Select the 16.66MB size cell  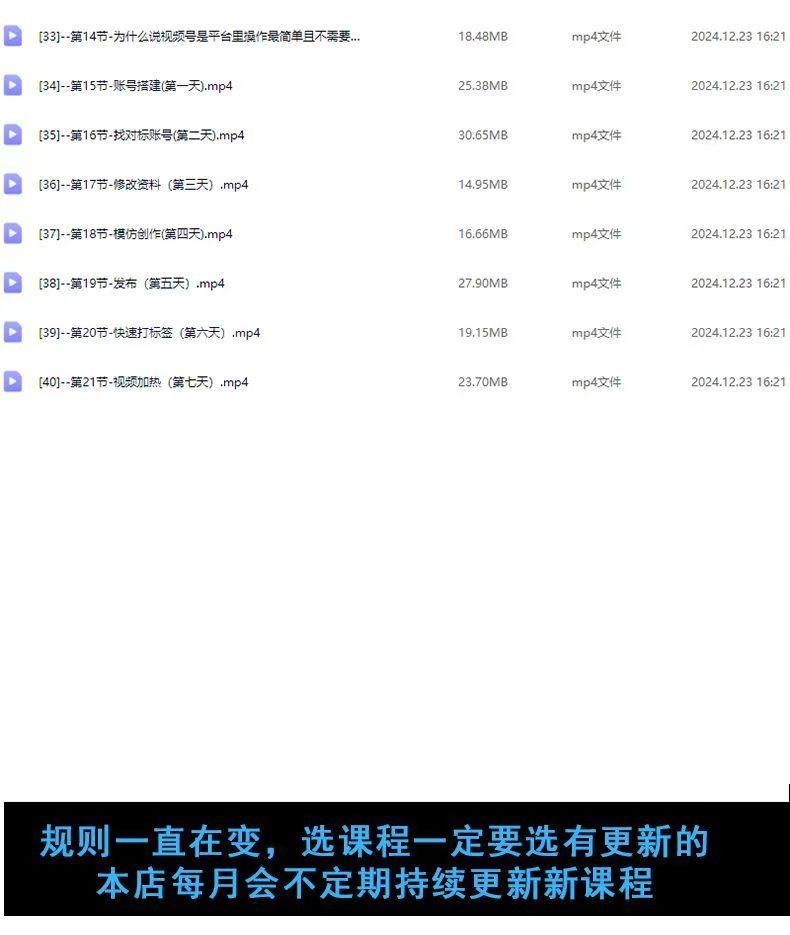[x=483, y=234]
